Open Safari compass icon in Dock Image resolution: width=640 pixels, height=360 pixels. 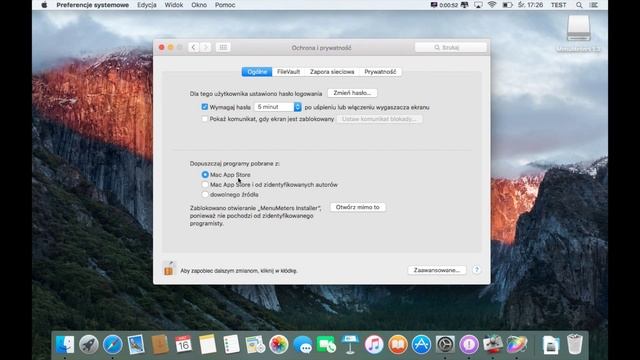[113, 344]
